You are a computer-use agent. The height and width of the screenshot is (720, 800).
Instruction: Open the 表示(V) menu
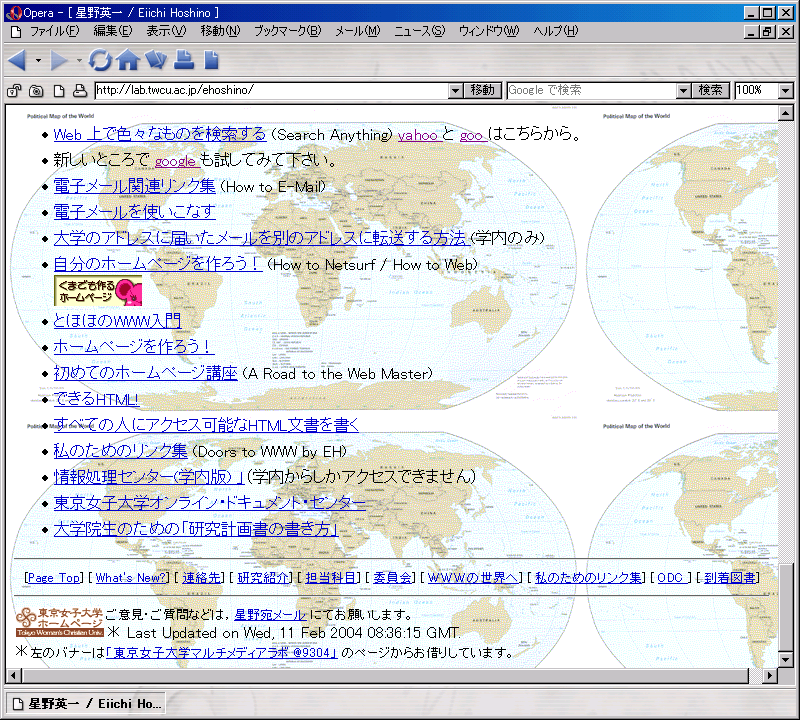click(x=166, y=31)
